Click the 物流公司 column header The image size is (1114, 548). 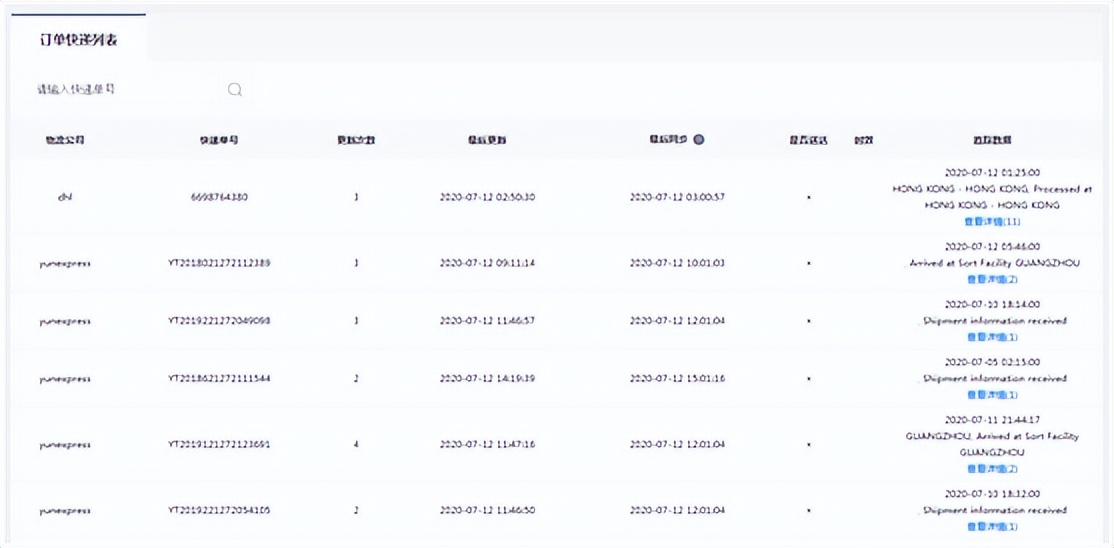(x=65, y=140)
